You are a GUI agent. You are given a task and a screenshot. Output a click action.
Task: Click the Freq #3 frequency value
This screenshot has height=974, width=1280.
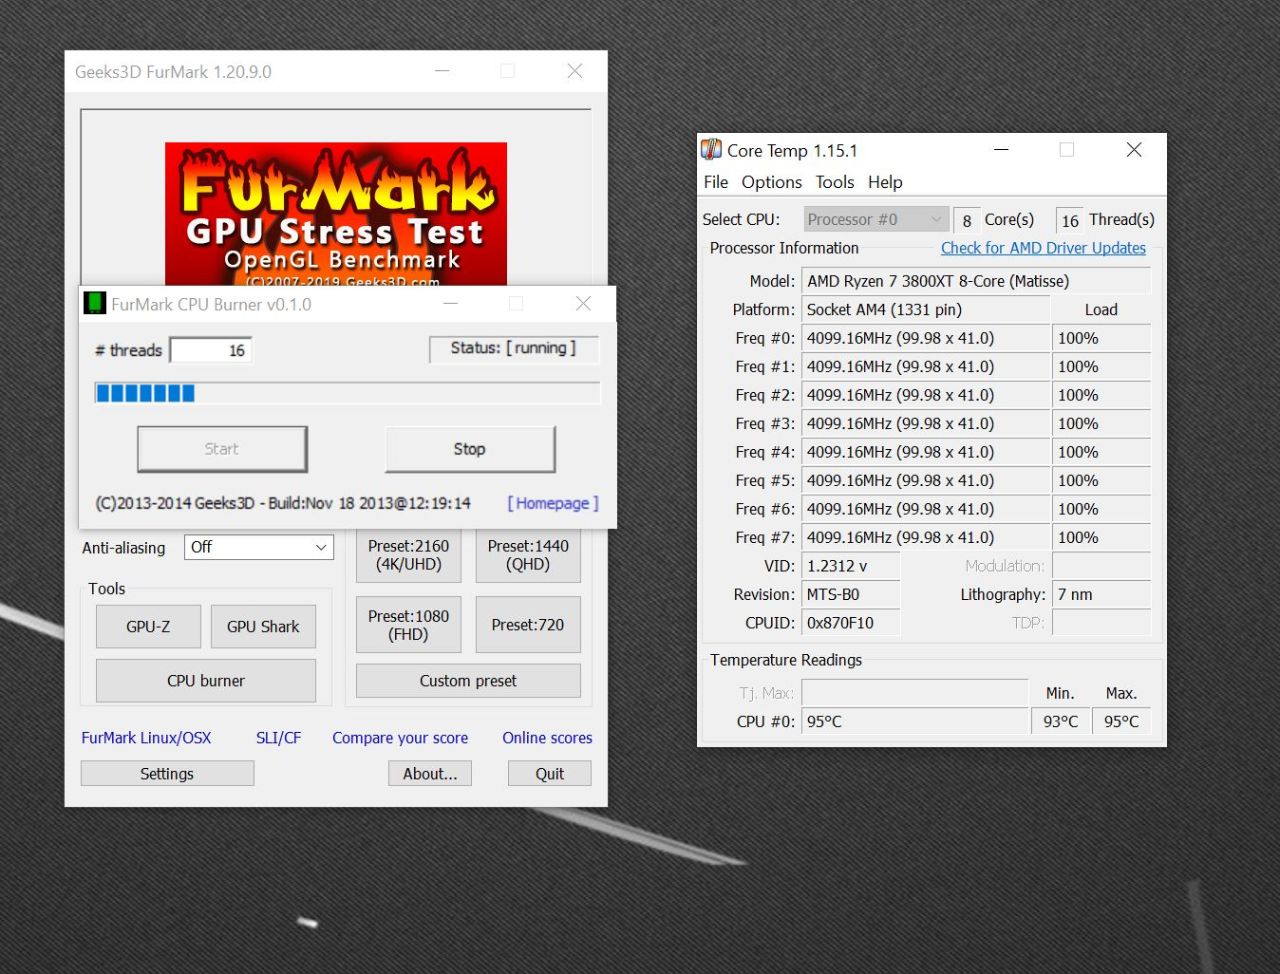(926, 424)
